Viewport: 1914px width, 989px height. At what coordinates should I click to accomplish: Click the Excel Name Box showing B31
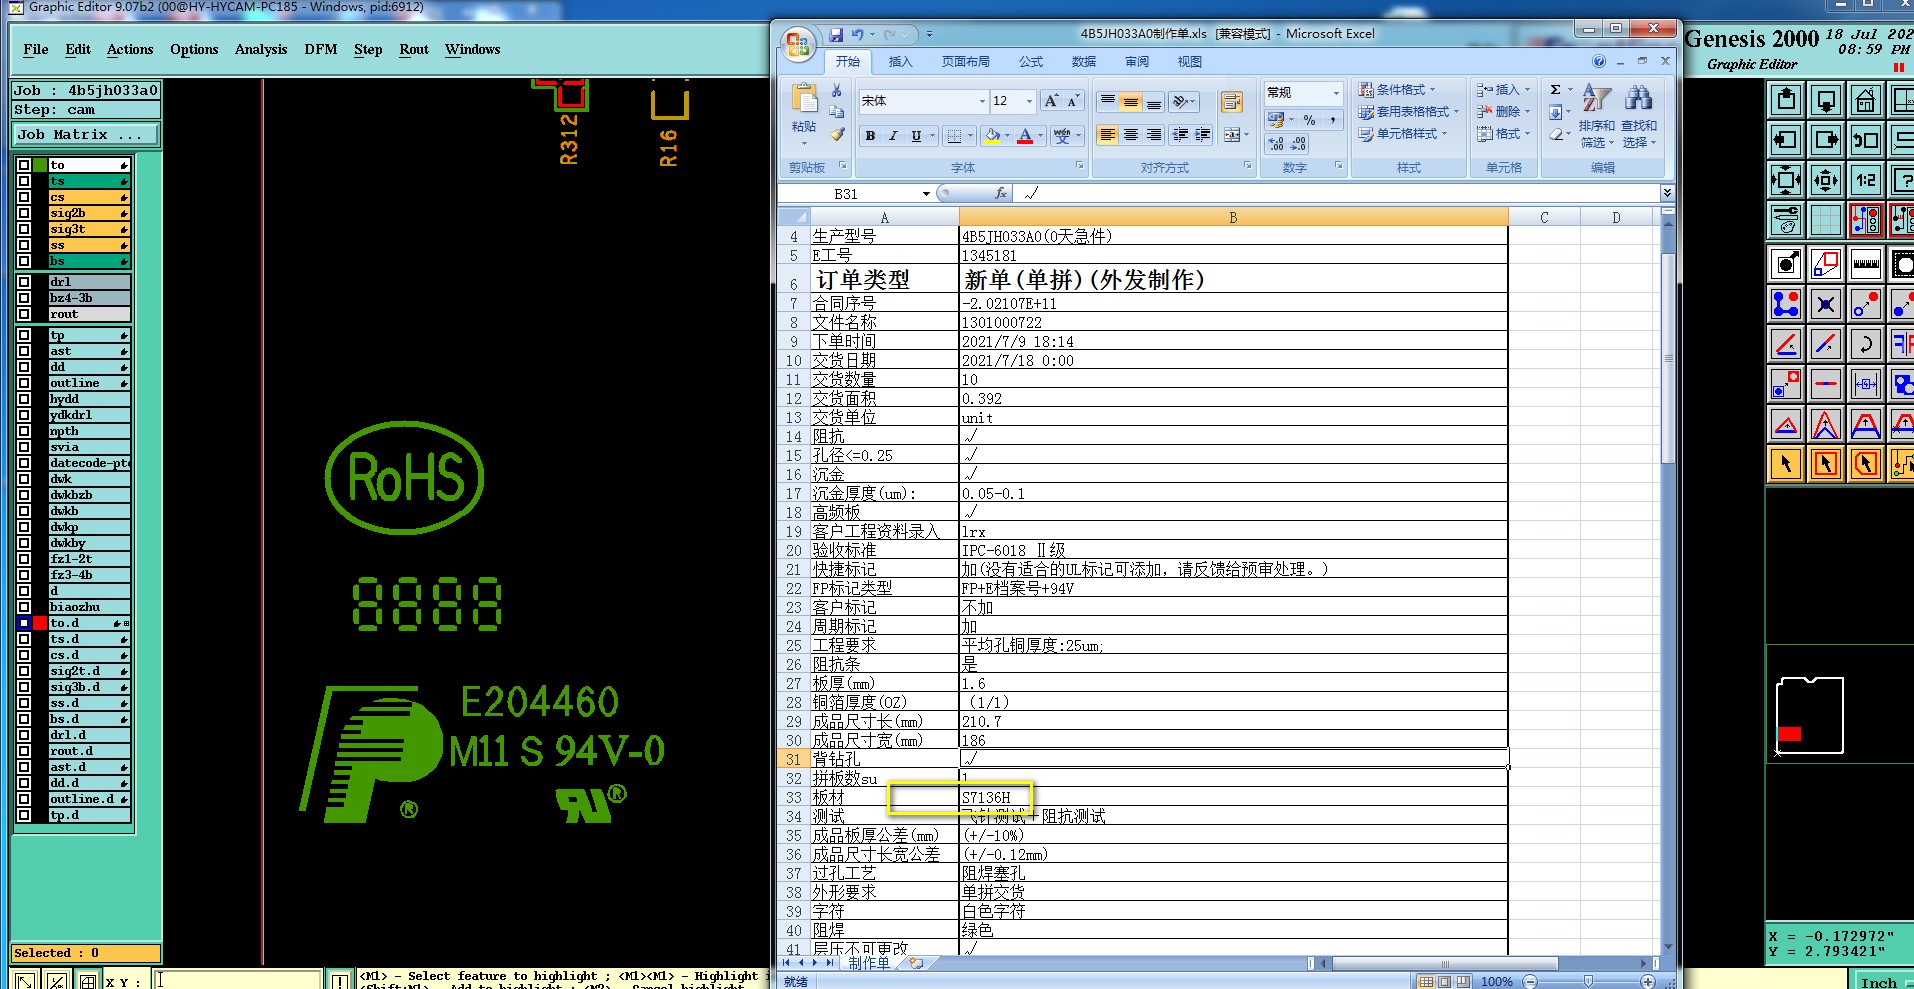coord(847,194)
